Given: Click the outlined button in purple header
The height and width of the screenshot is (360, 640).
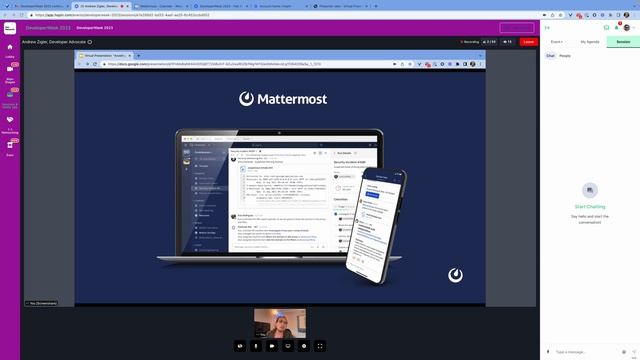Looking at the screenshot, I should click(x=517, y=28).
